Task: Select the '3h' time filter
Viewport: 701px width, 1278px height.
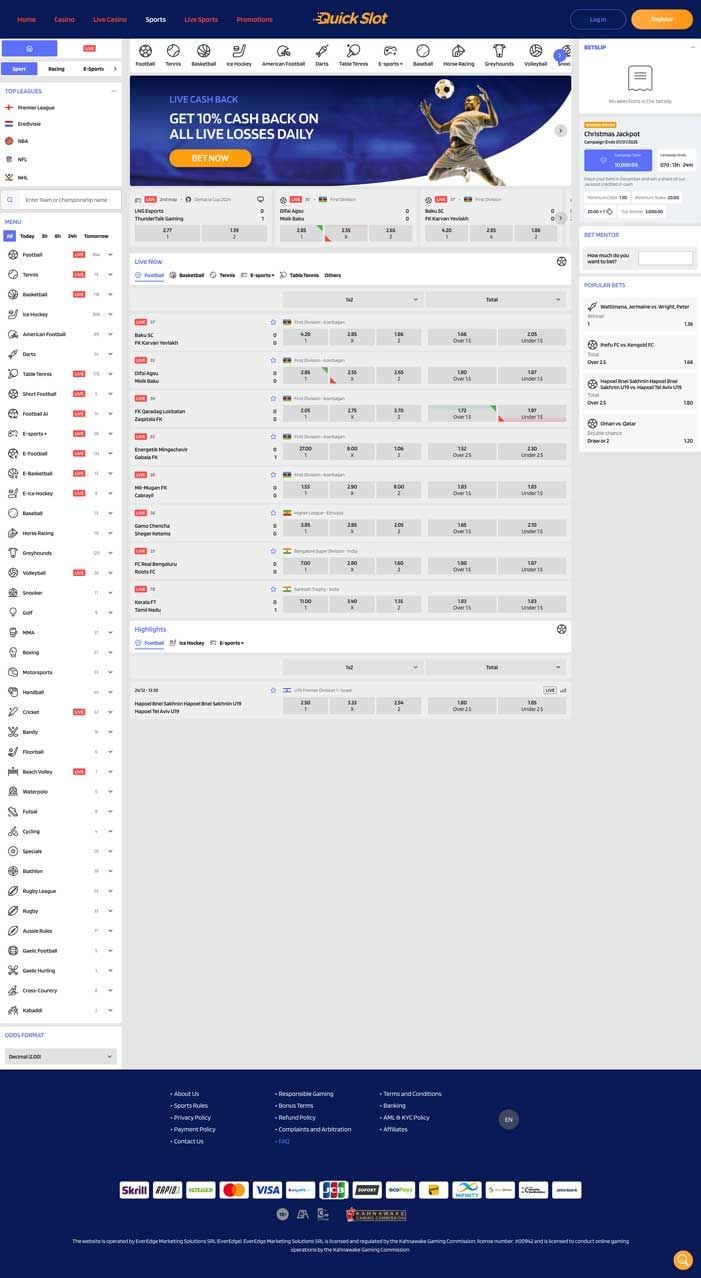Action: click(x=45, y=236)
